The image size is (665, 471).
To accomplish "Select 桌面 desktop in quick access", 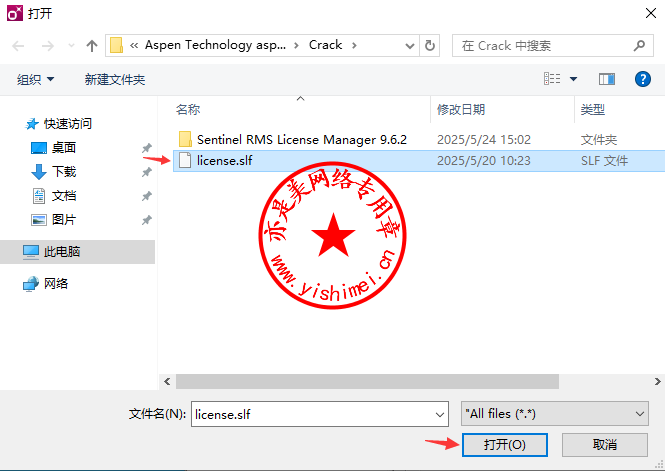I will pos(64,148).
